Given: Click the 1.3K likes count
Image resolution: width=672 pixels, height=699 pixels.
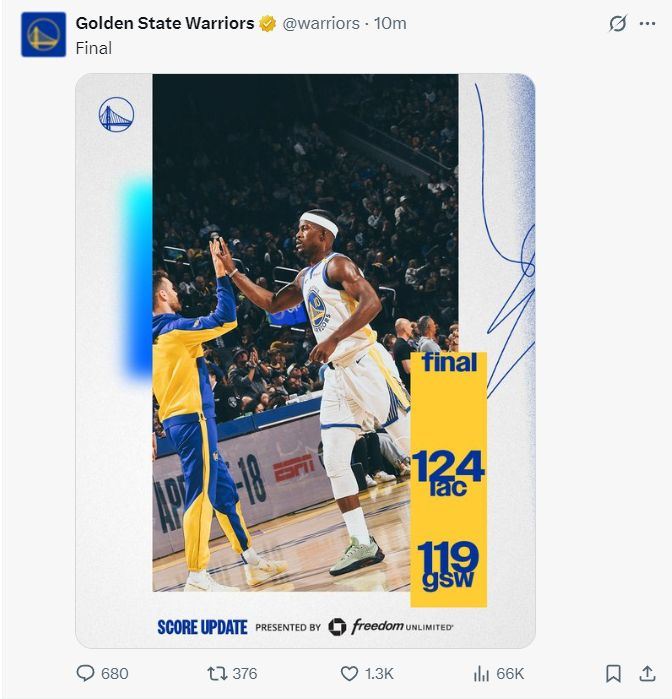Looking at the screenshot, I should pyautogui.click(x=379, y=673).
